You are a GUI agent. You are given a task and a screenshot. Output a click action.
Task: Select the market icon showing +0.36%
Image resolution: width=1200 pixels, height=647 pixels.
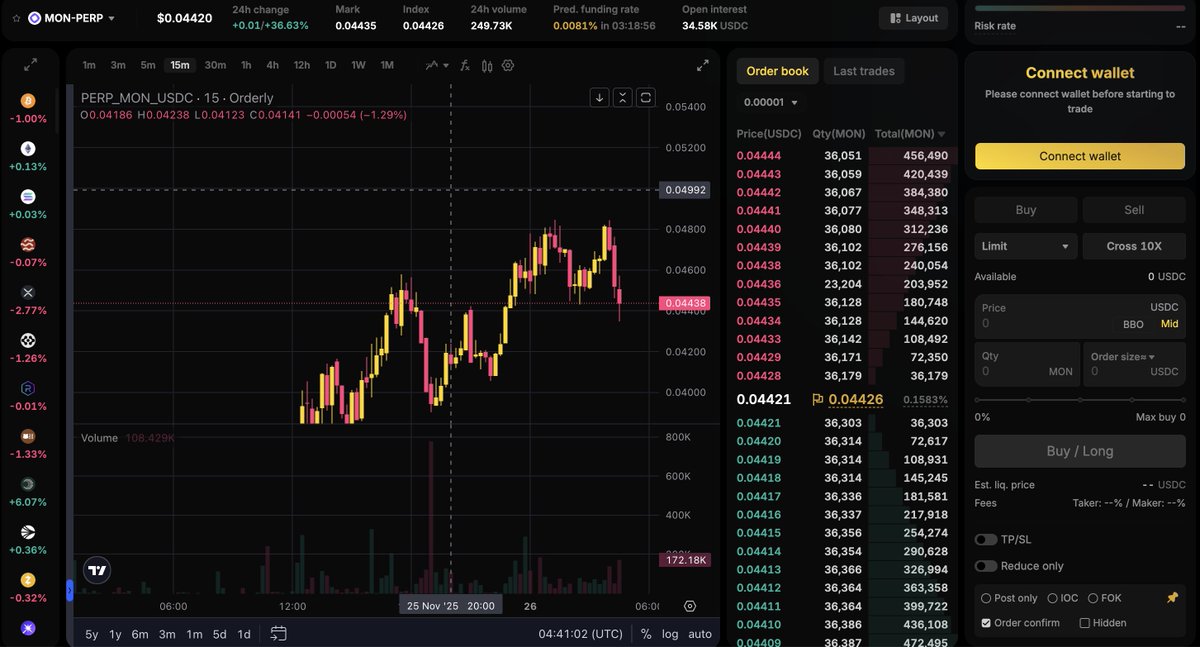28,532
